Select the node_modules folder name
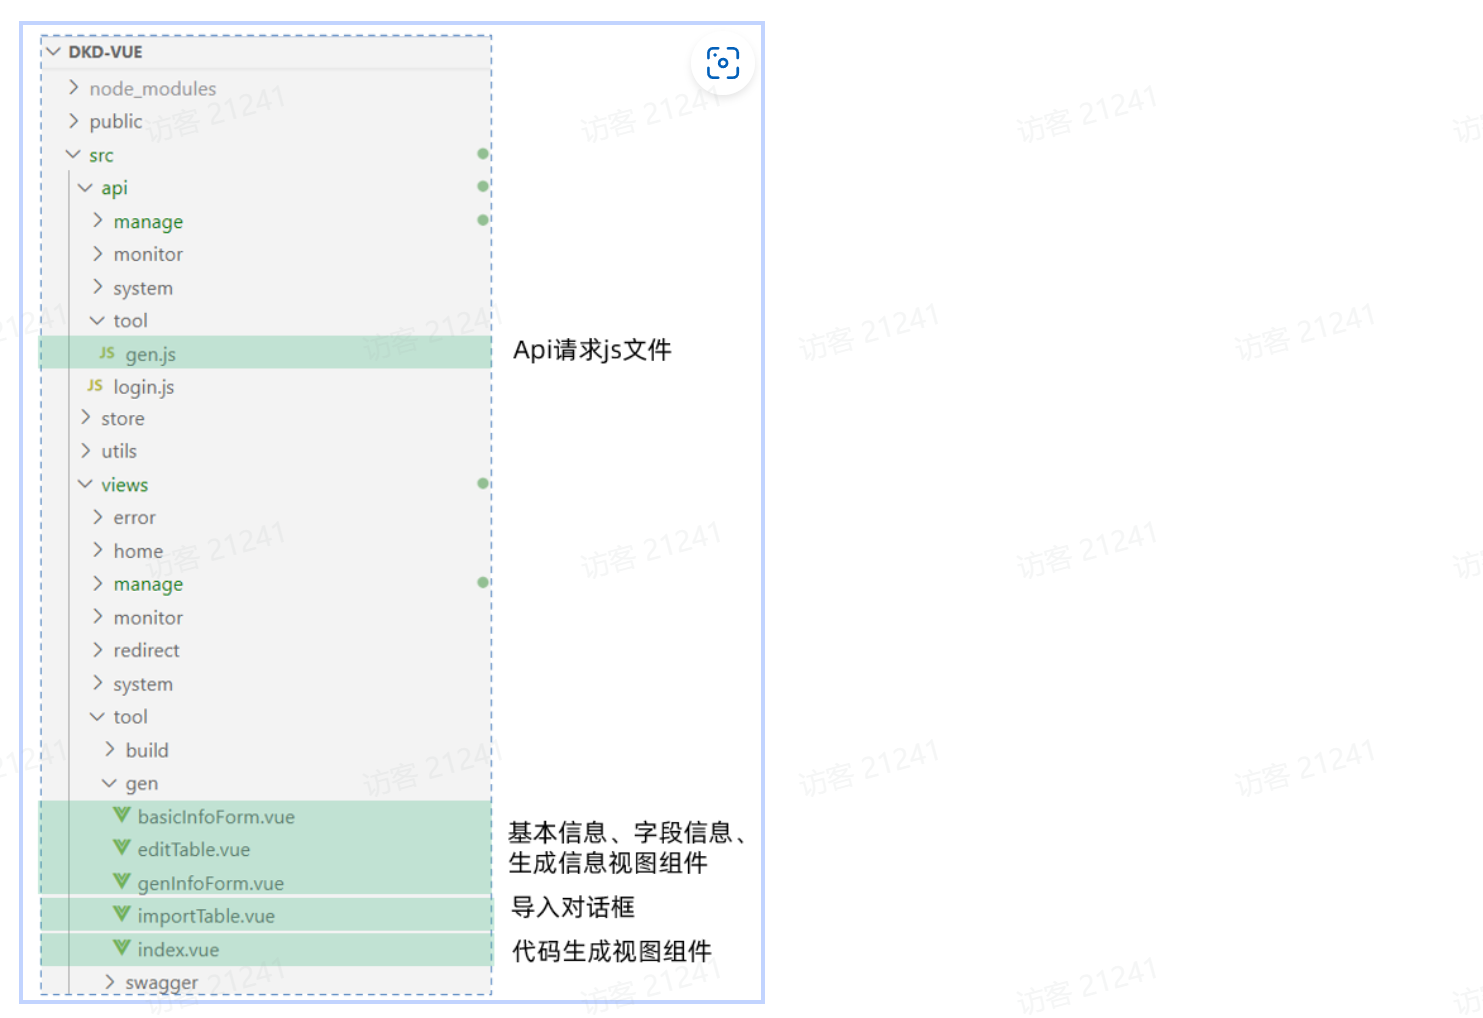This screenshot has width=1483, height=1018. coord(152,89)
